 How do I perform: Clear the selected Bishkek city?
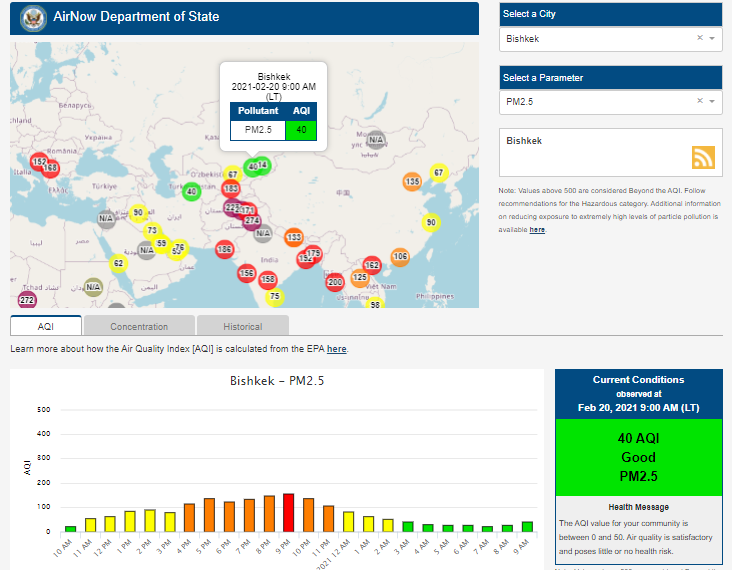point(700,38)
